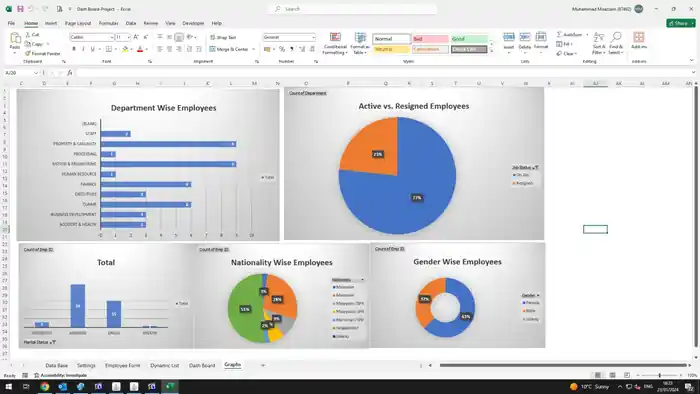Open the Name Box dropdown arrow
Screen dimensions: 700x394
point(36,73)
